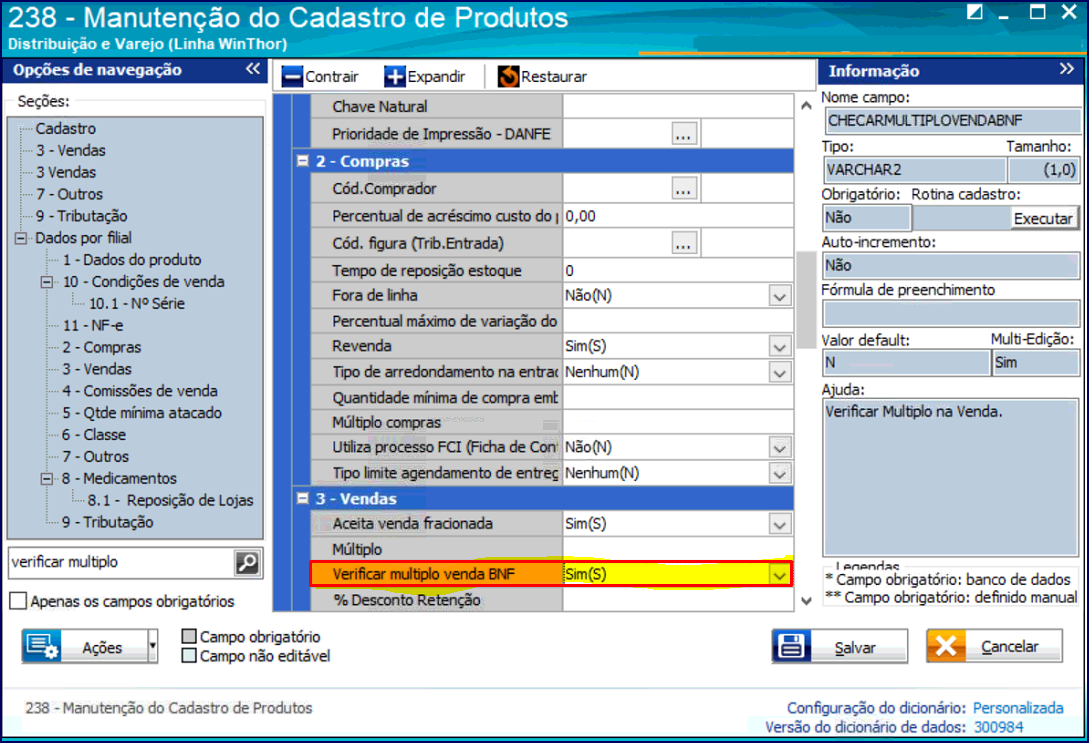Click the % Desconto Retenção value field

677,600
